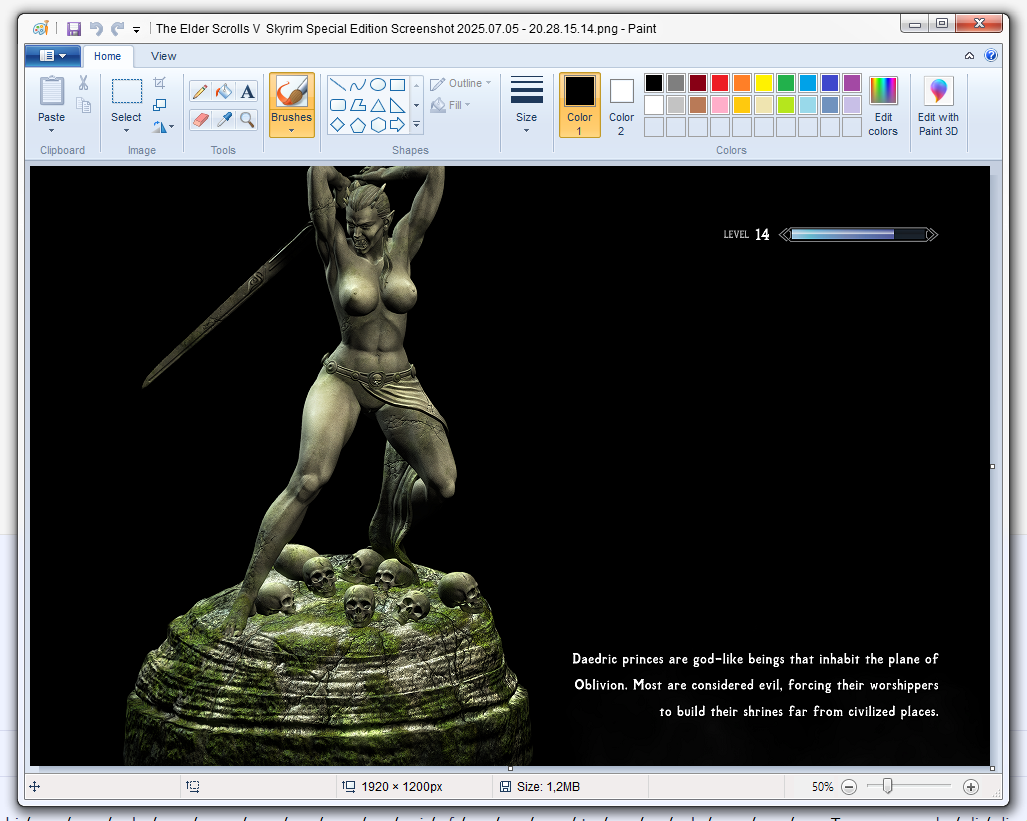Choose the Pentagon shape

pyautogui.click(x=358, y=124)
